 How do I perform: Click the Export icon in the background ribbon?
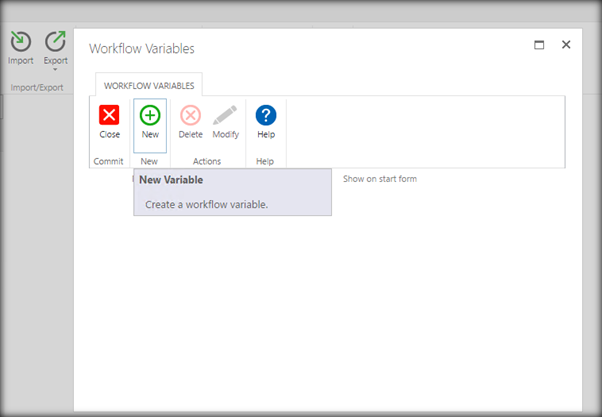pyautogui.click(x=56, y=41)
